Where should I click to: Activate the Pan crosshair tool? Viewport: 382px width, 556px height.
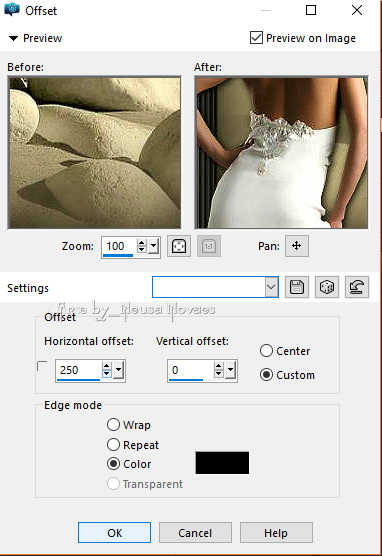[x=297, y=246]
